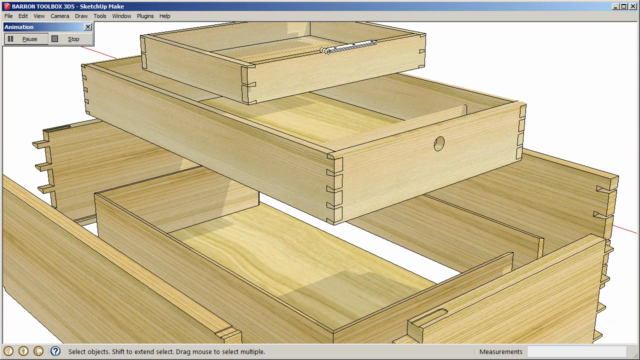640x360 pixels.
Task: Open the Camera menu
Action: tap(60, 16)
